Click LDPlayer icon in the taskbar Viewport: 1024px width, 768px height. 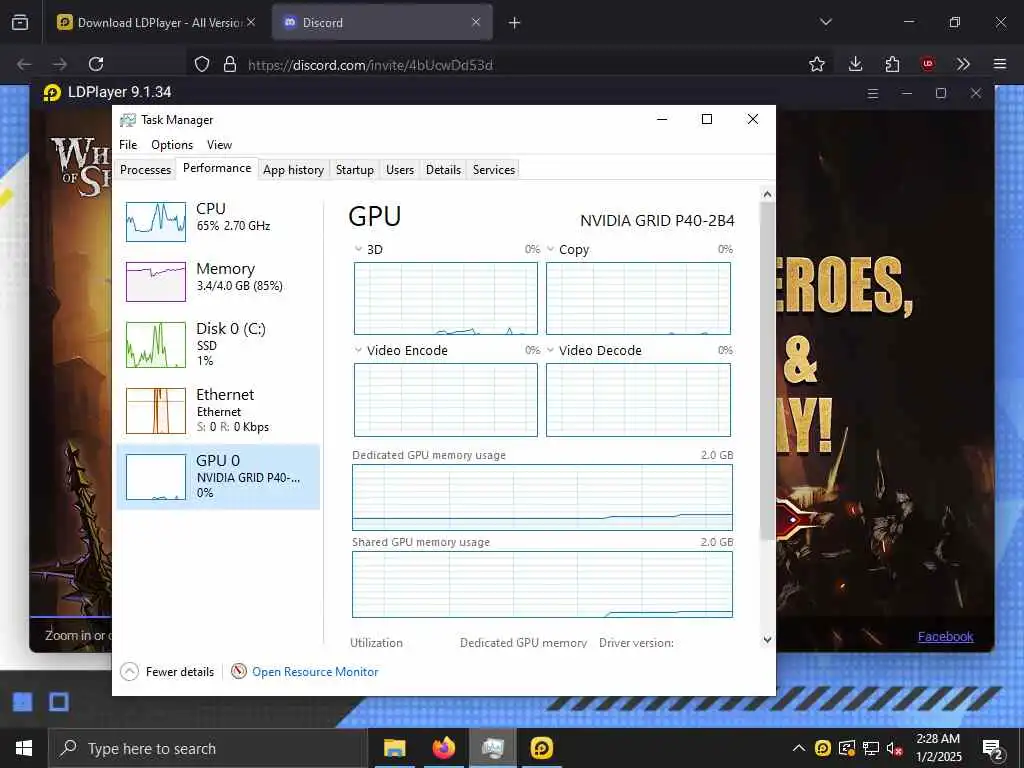click(x=541, y=748)
